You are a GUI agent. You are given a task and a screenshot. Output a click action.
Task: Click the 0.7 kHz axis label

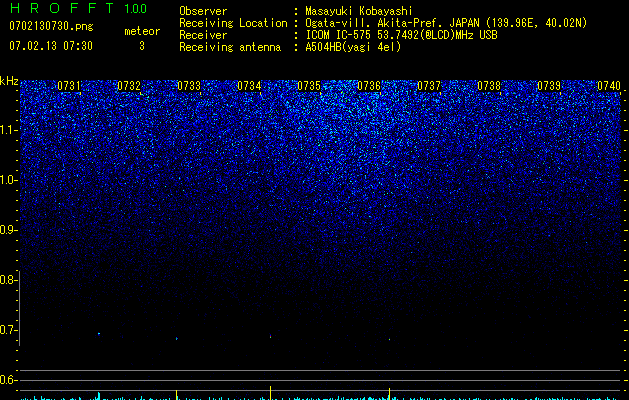point(8,330)
